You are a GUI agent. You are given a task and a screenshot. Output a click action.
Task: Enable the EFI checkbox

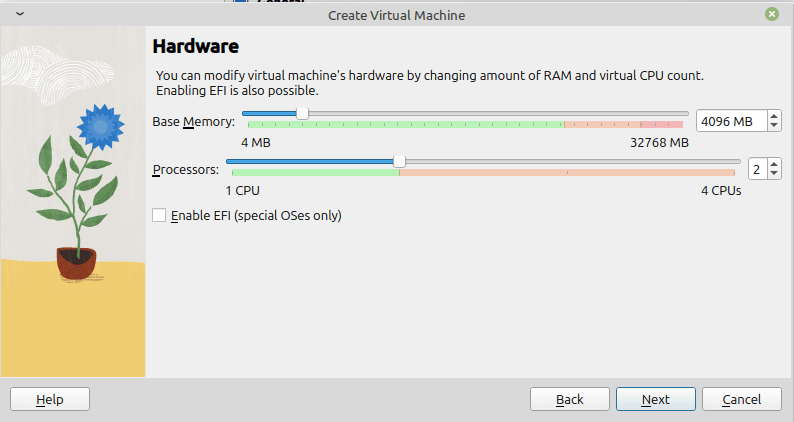click(159, 215)
